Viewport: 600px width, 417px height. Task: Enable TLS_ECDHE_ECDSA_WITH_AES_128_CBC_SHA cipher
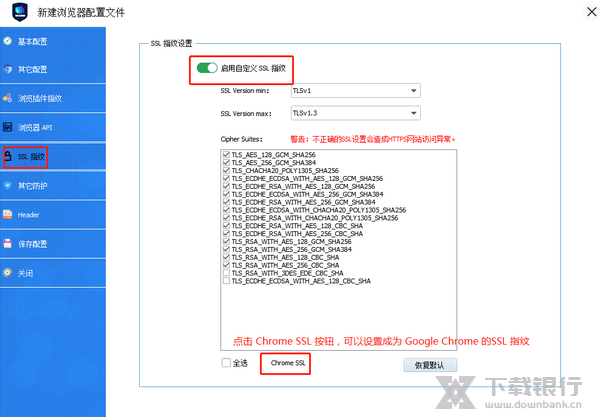coord(226,281)
